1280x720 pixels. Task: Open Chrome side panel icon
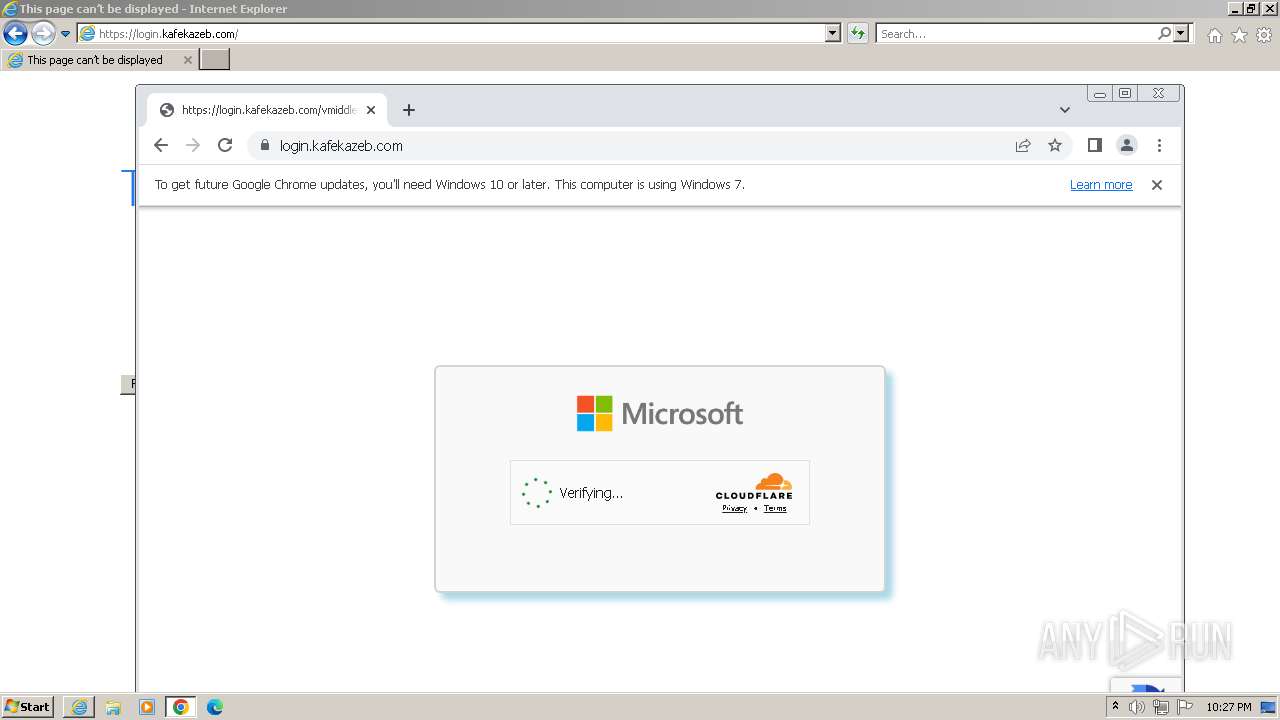pos(1095,145)
